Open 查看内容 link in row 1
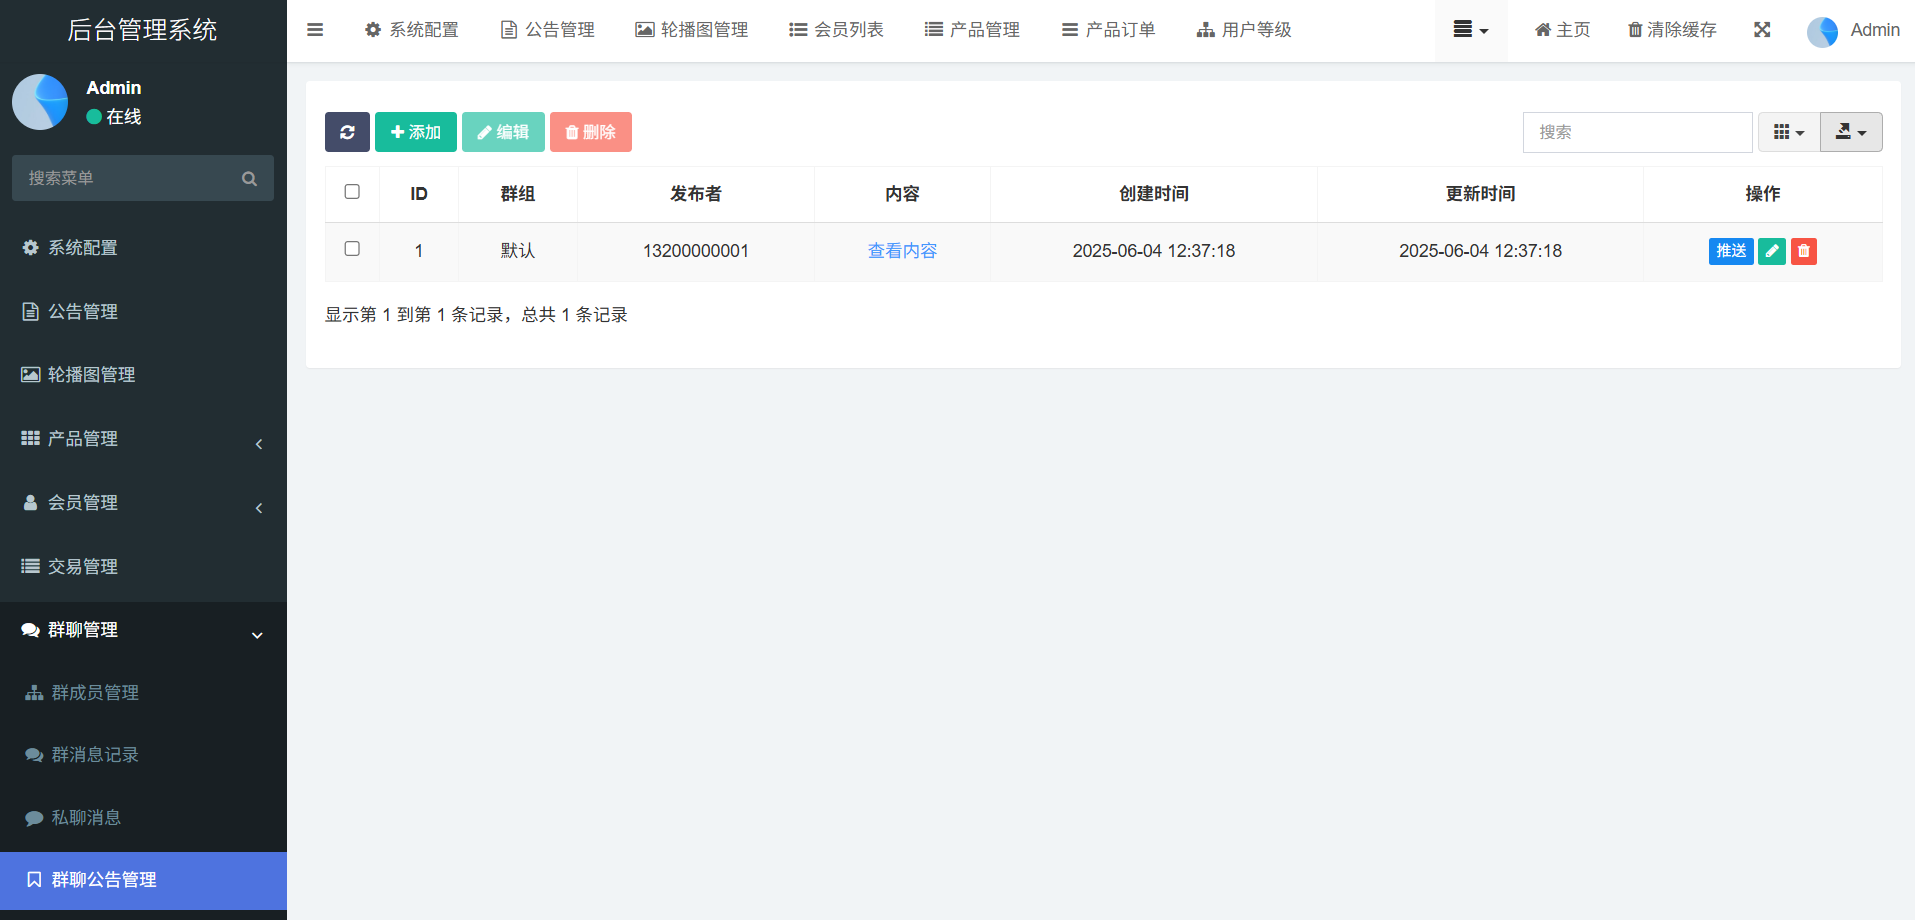 902,251
